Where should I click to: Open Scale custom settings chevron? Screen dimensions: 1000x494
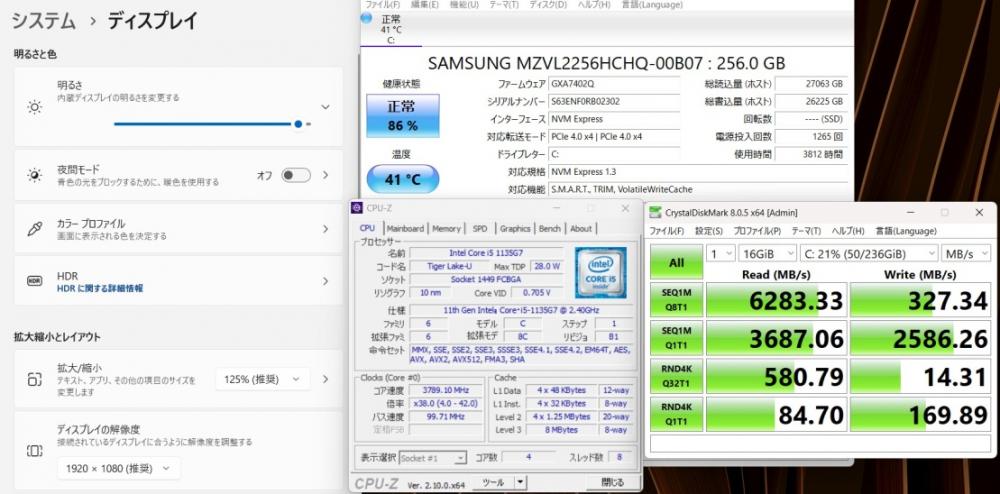(x=325, y=379)
